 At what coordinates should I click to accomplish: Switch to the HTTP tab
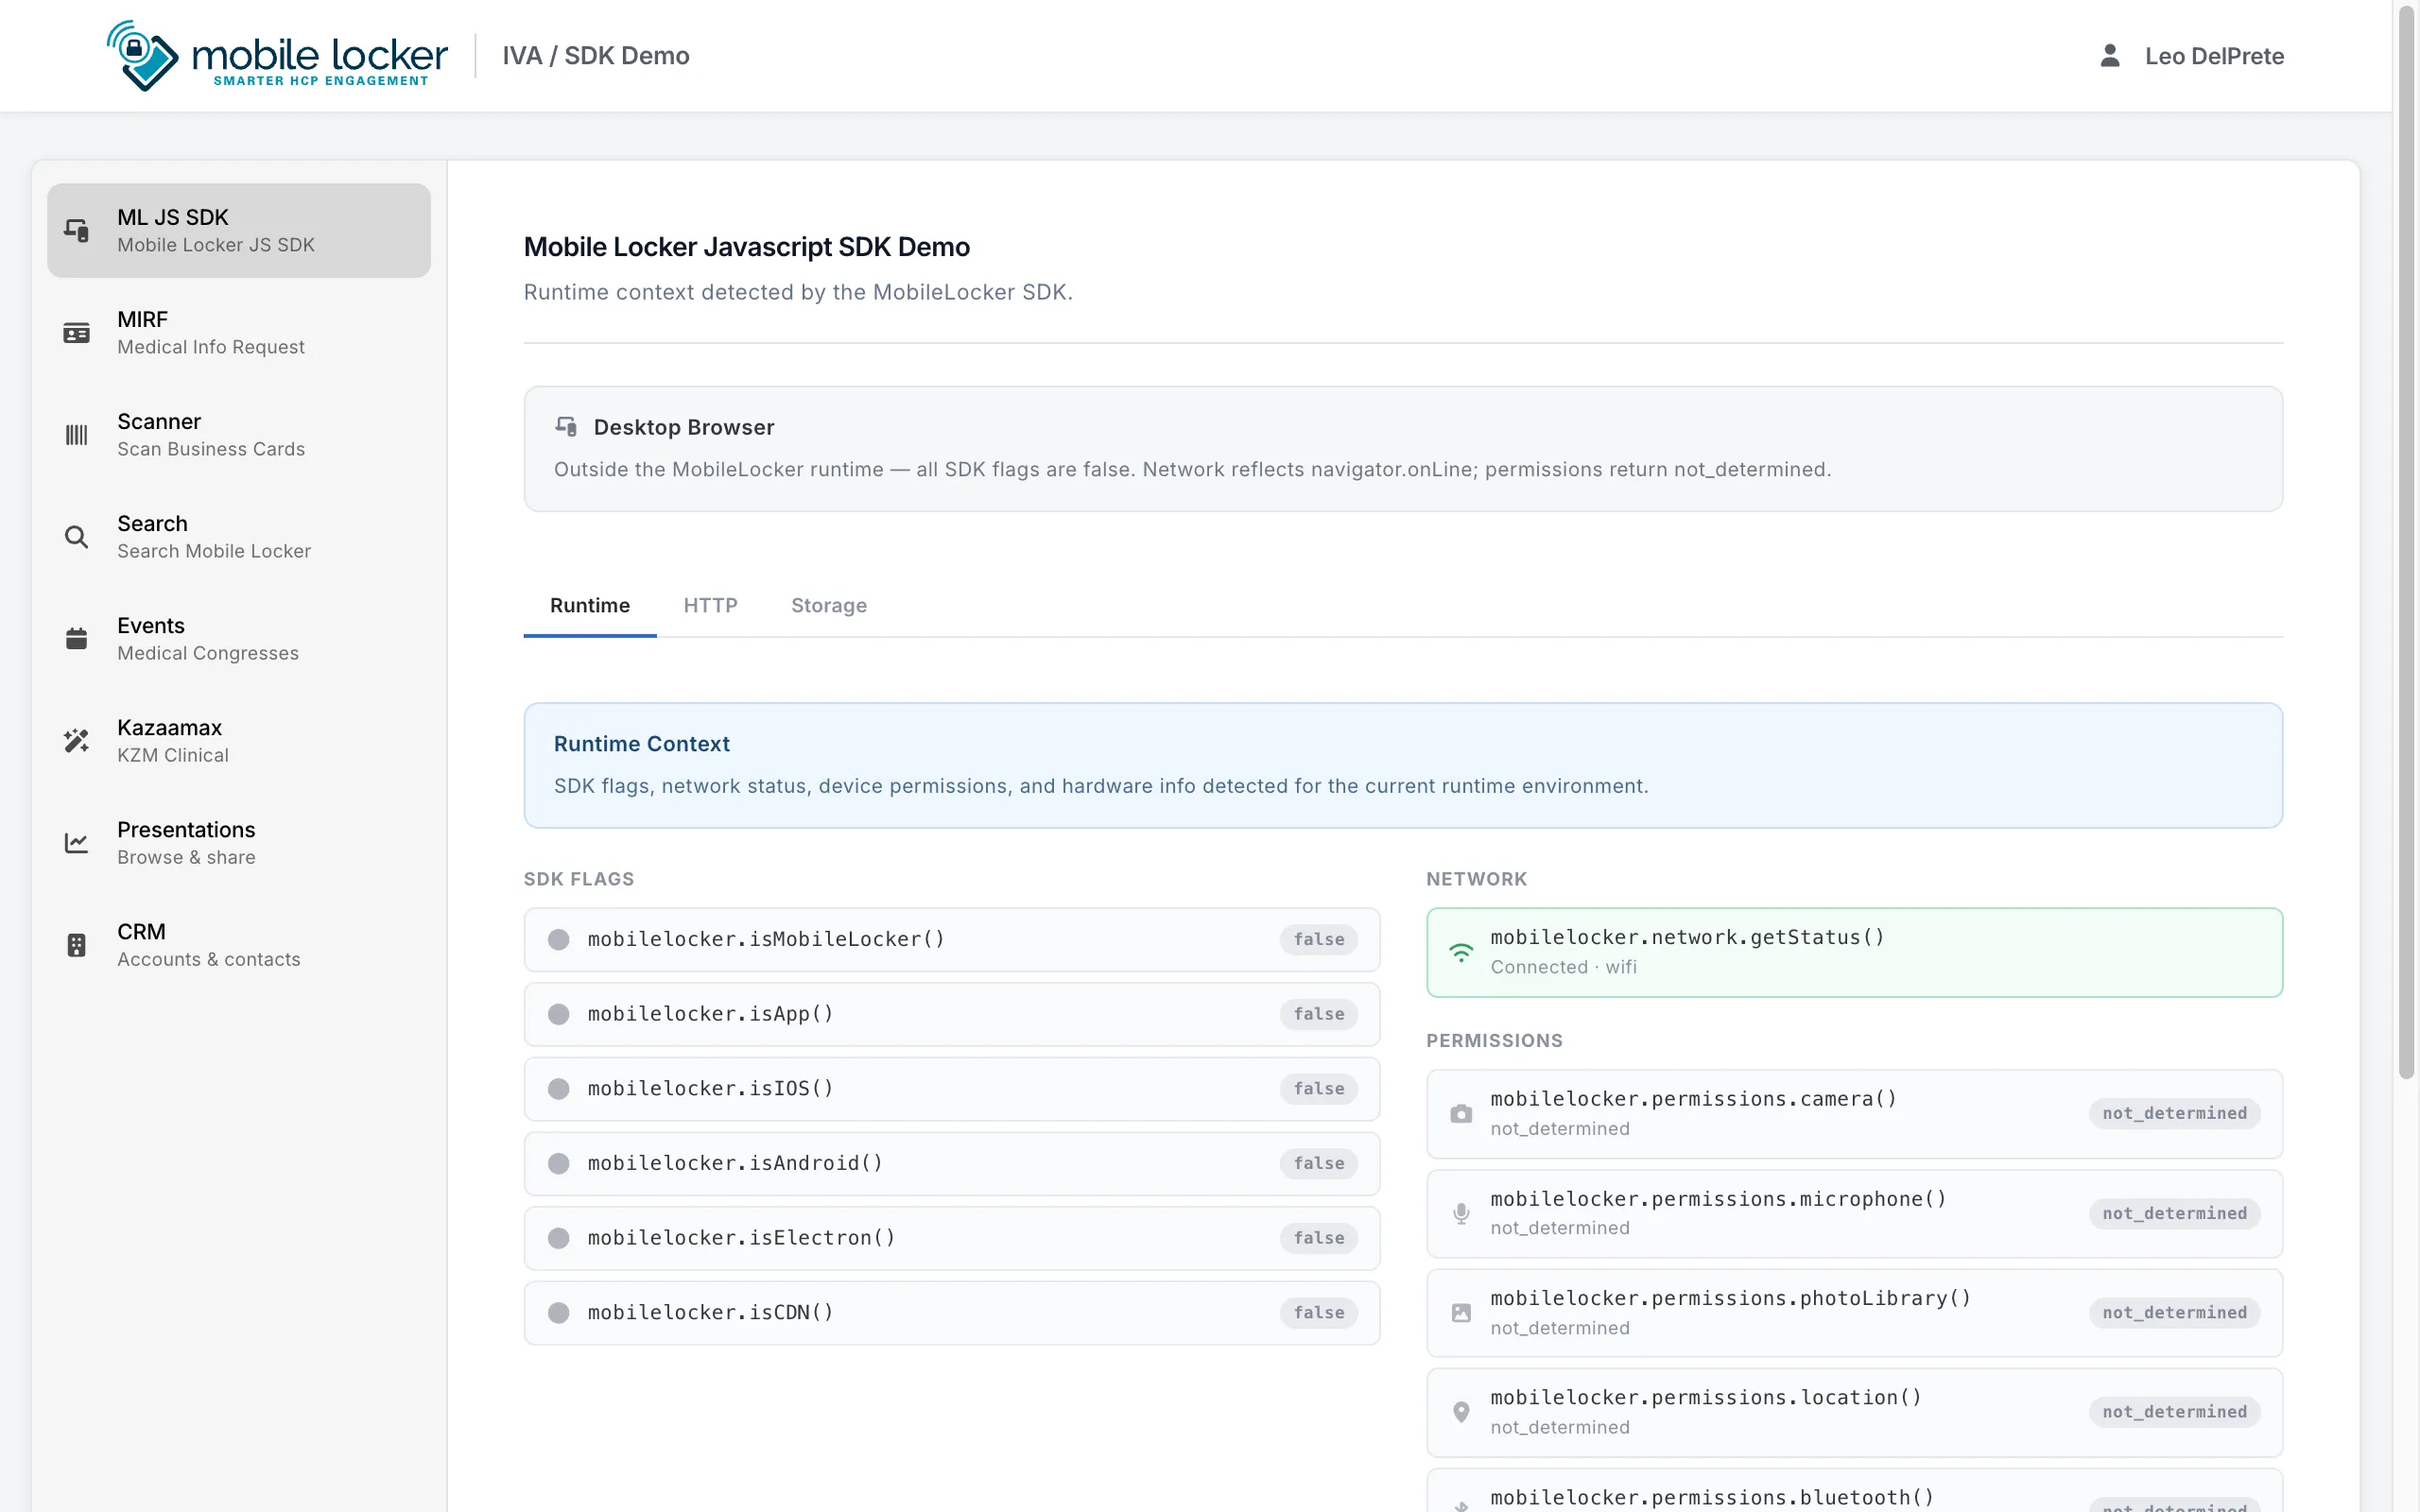710,605
